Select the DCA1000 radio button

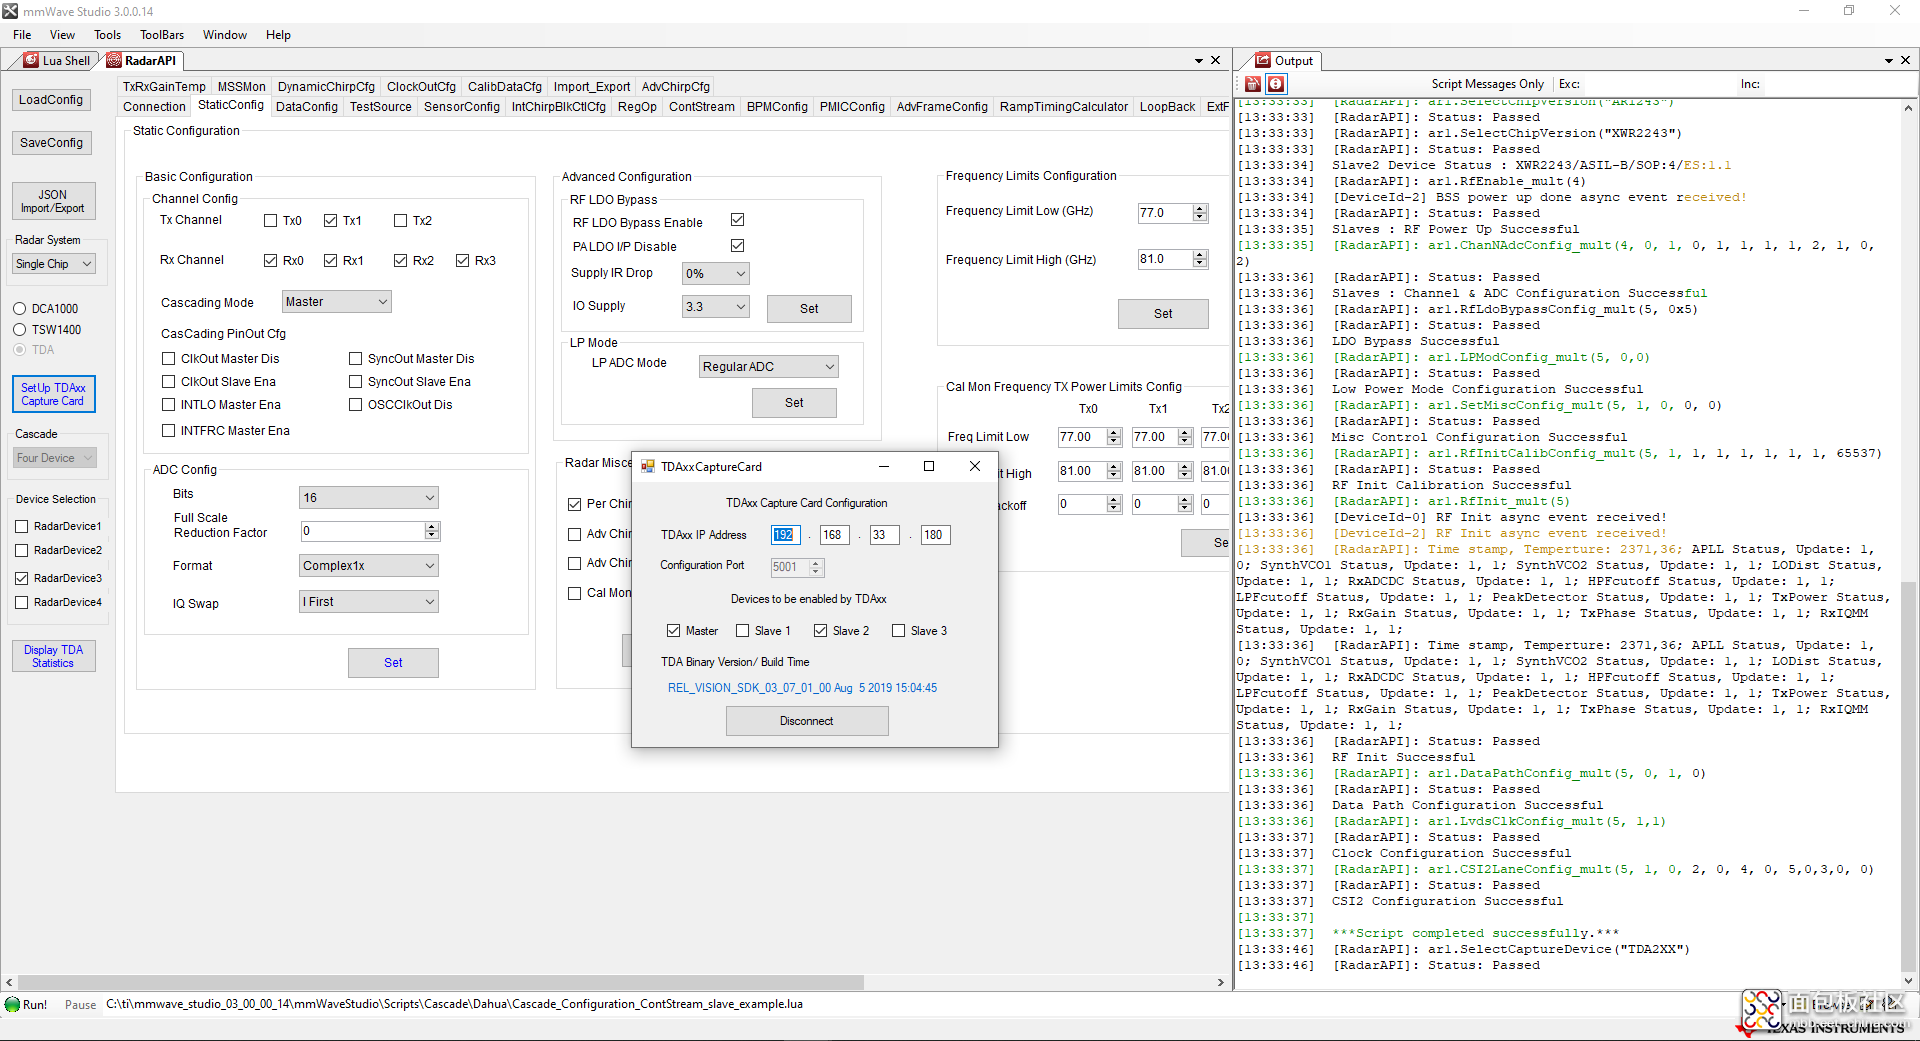[x=19, y=309]
